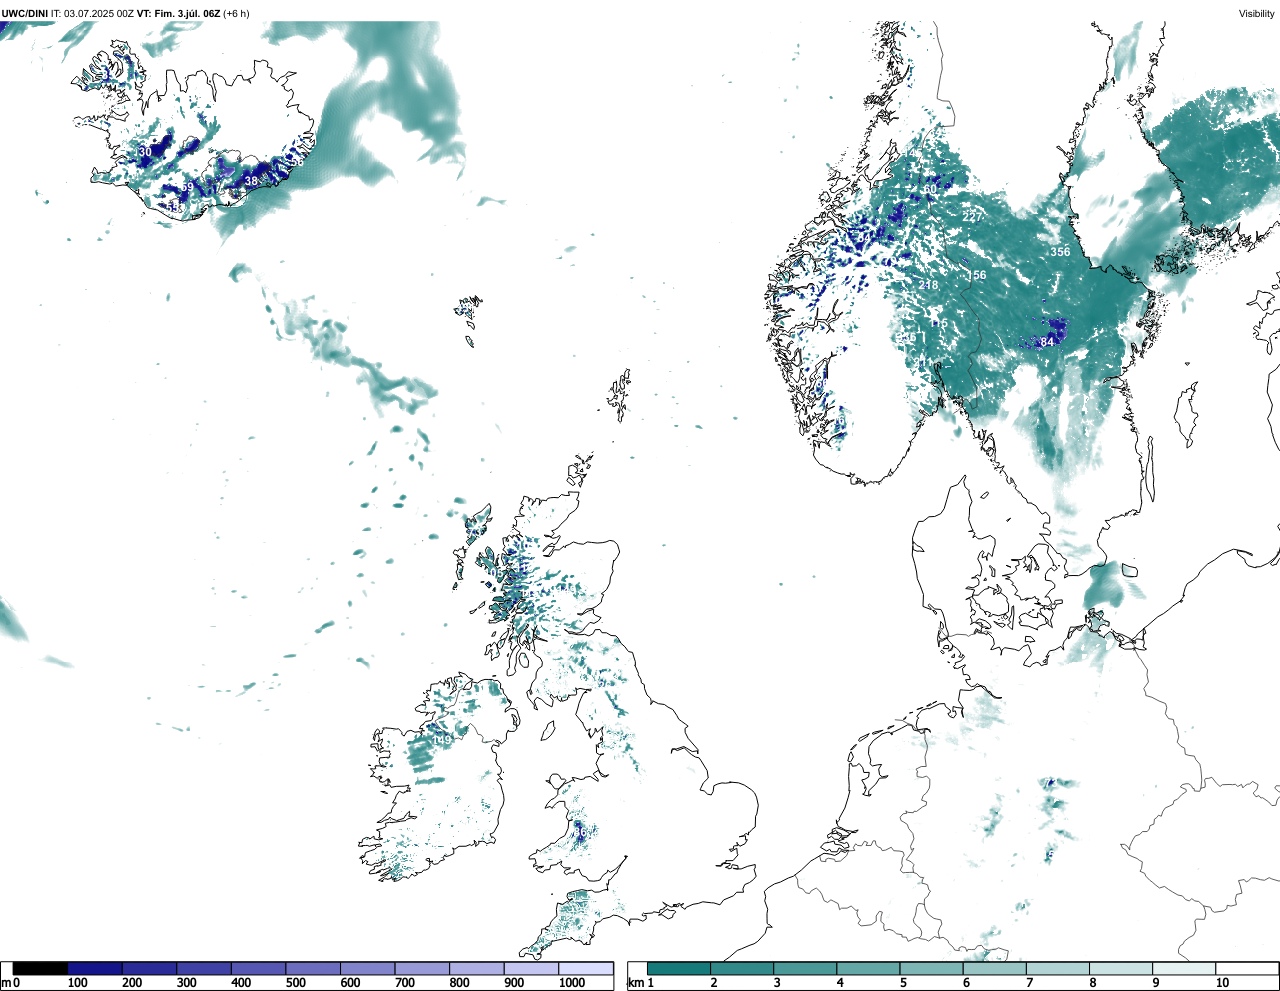Select the black 0–100 m legend swatch
Image resolution: width=1280 pixels, height=991 pixels.
41,968
